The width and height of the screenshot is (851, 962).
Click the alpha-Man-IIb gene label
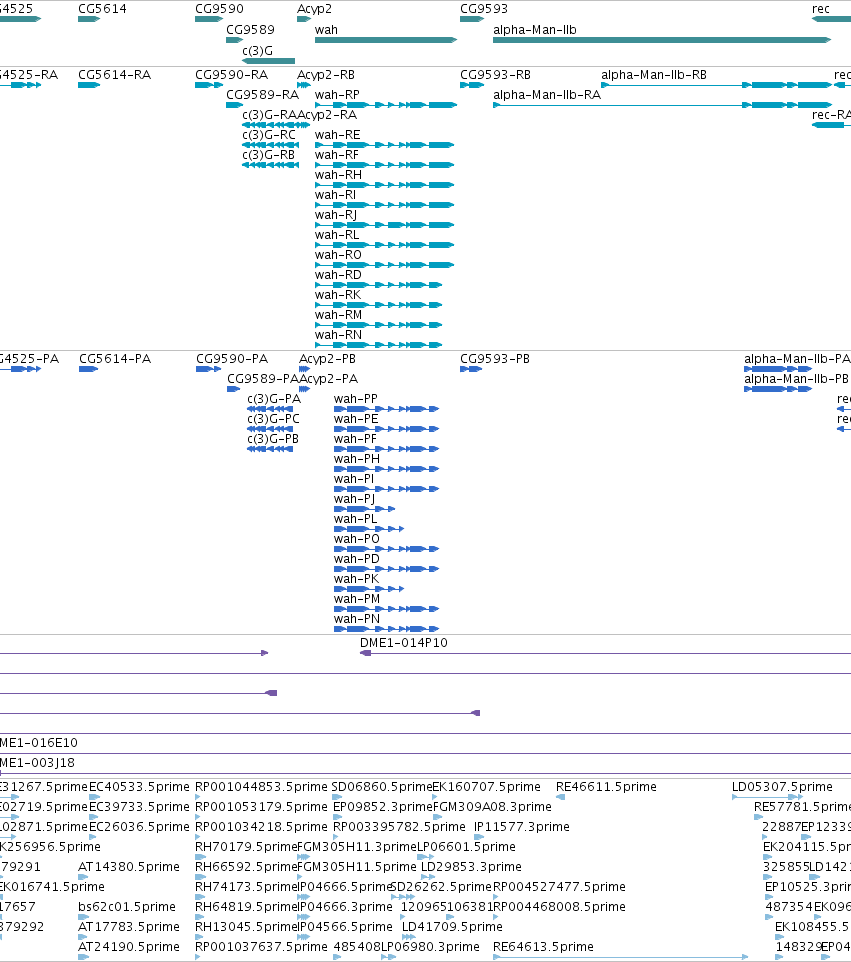pyautogui.click(x=535, y=29)
